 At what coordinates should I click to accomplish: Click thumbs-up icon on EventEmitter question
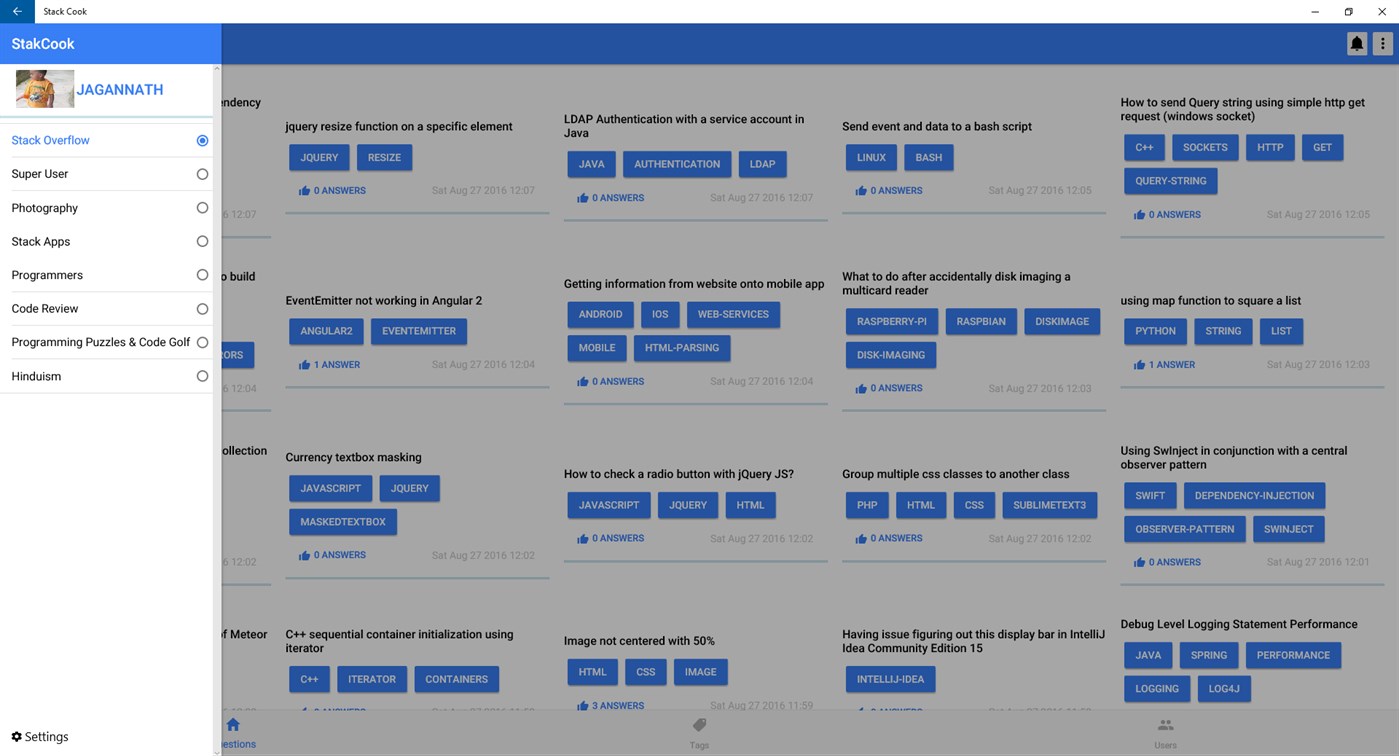(x=304, y=365)
